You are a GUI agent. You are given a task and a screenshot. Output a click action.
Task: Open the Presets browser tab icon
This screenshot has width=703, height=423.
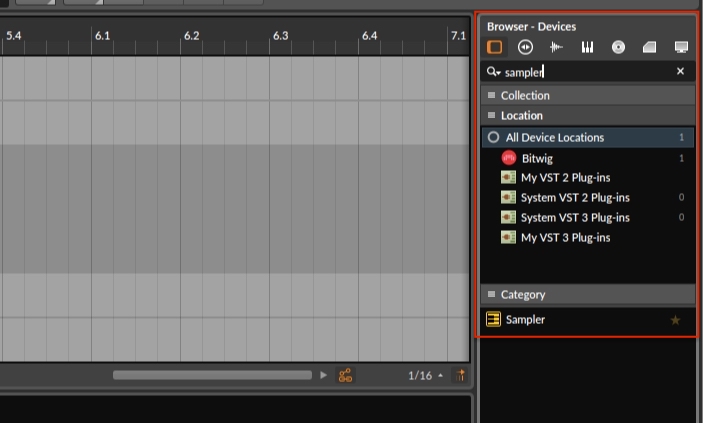coord(525,47)
